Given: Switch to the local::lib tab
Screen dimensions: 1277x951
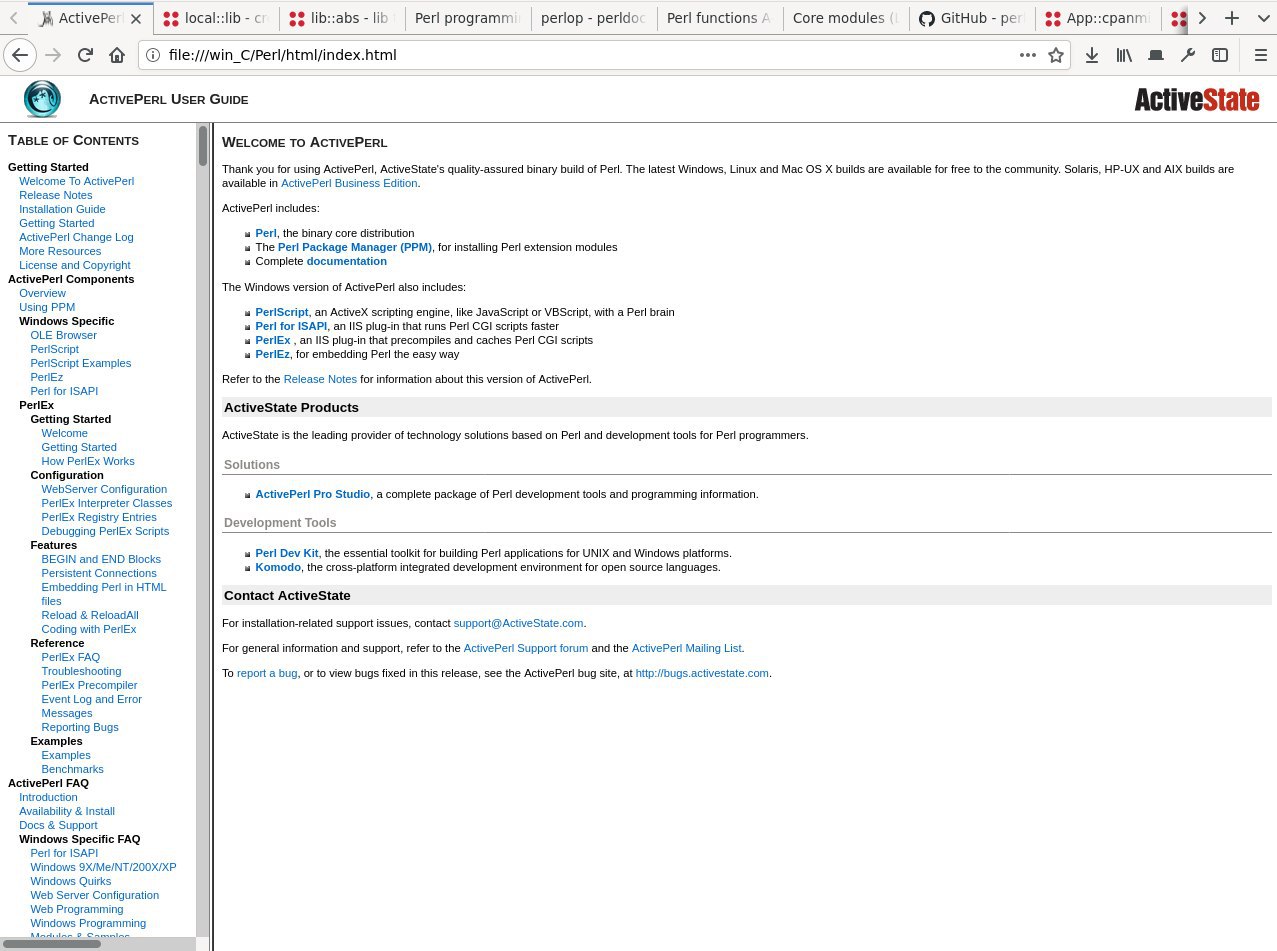Looking at the screenshot, I should [217, 18].
